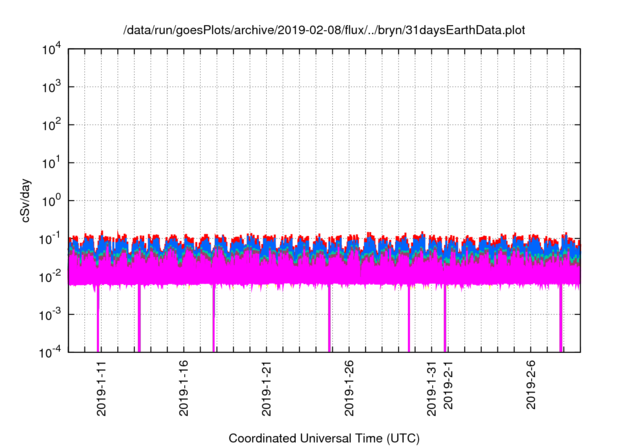Select the 2019-1-16 date label
640x448 pixels.
coord(184,388)
